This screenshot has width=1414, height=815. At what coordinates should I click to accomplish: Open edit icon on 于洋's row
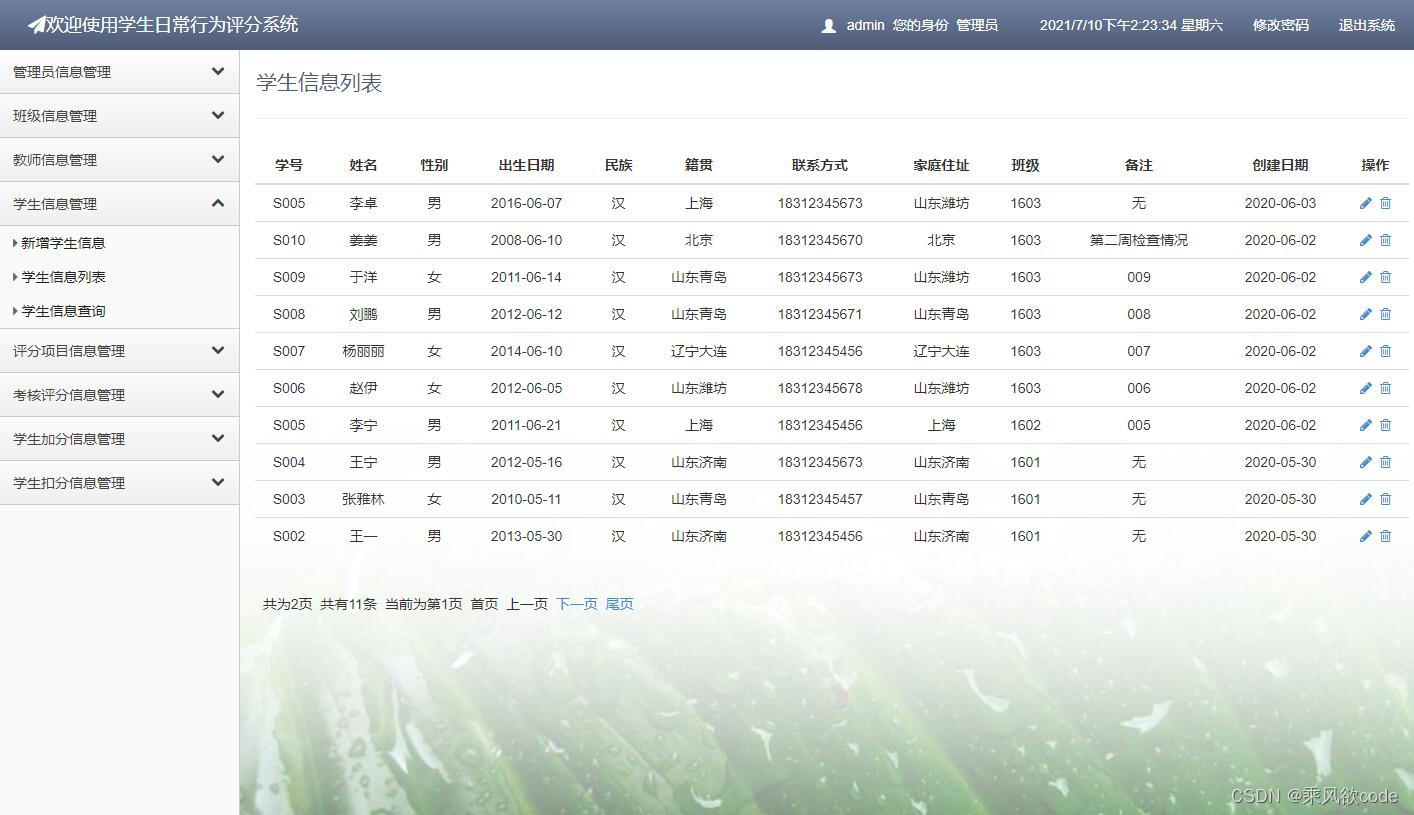pos(1365,277)
